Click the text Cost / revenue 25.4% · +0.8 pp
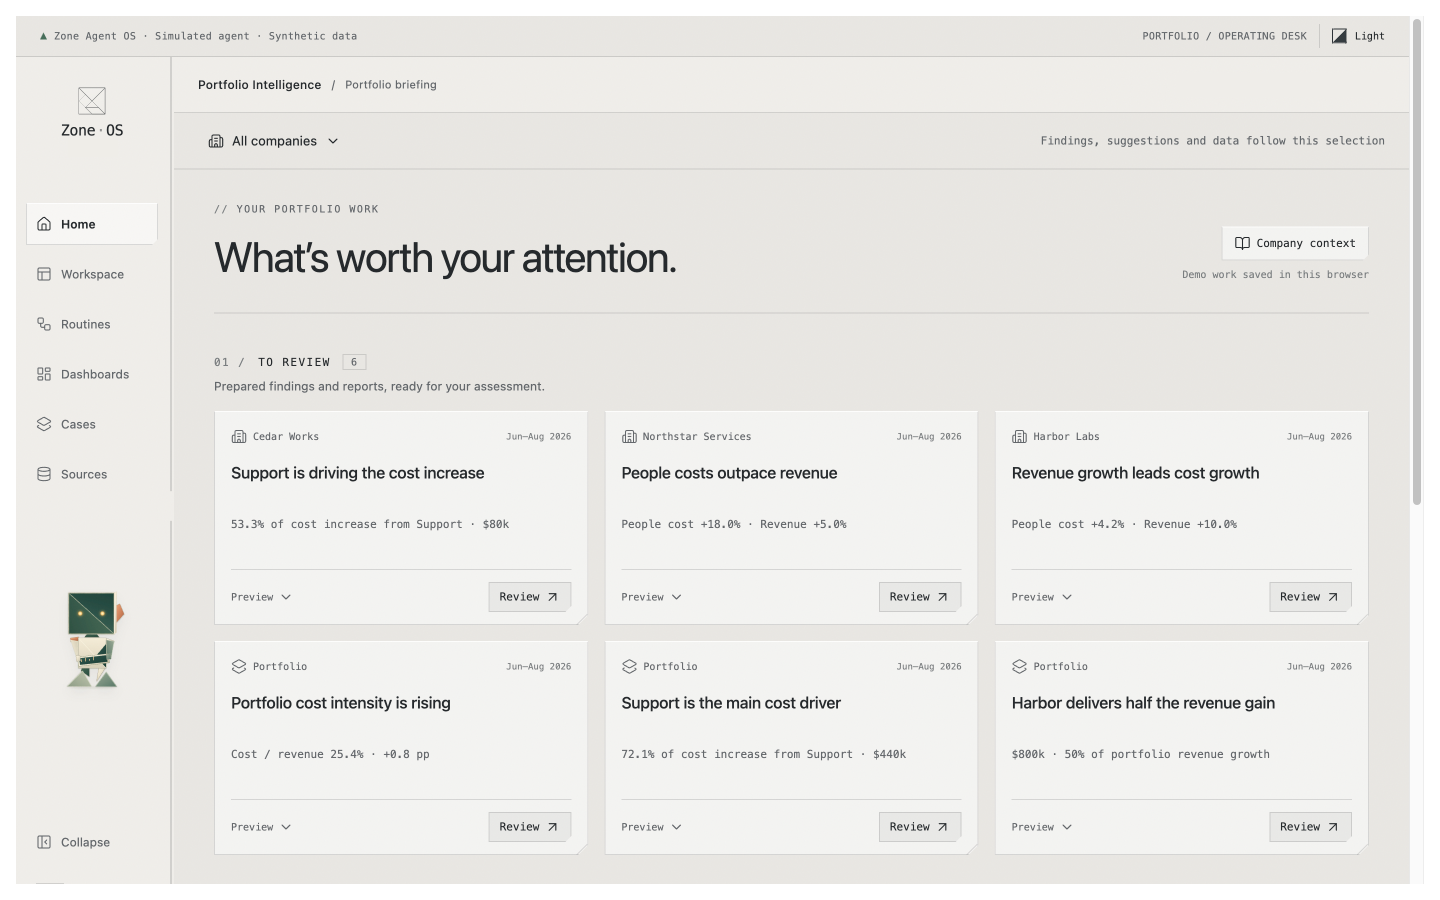 click(330, 754)
